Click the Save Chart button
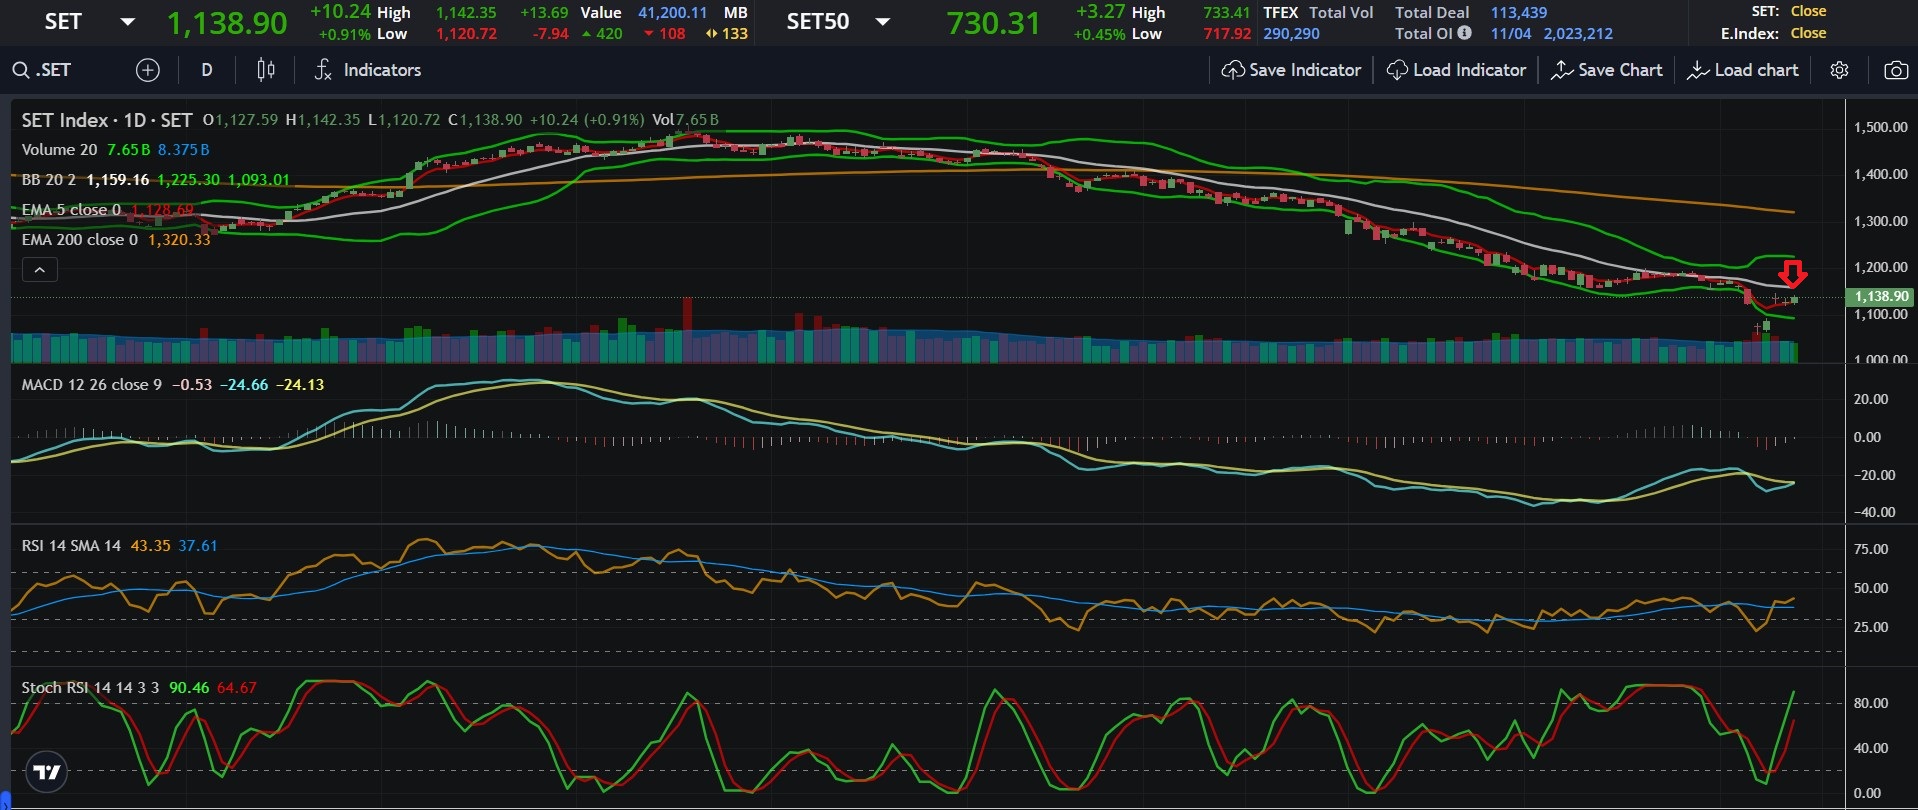The height and width of the screenshot is (810, 1918). click(1606, 70)
